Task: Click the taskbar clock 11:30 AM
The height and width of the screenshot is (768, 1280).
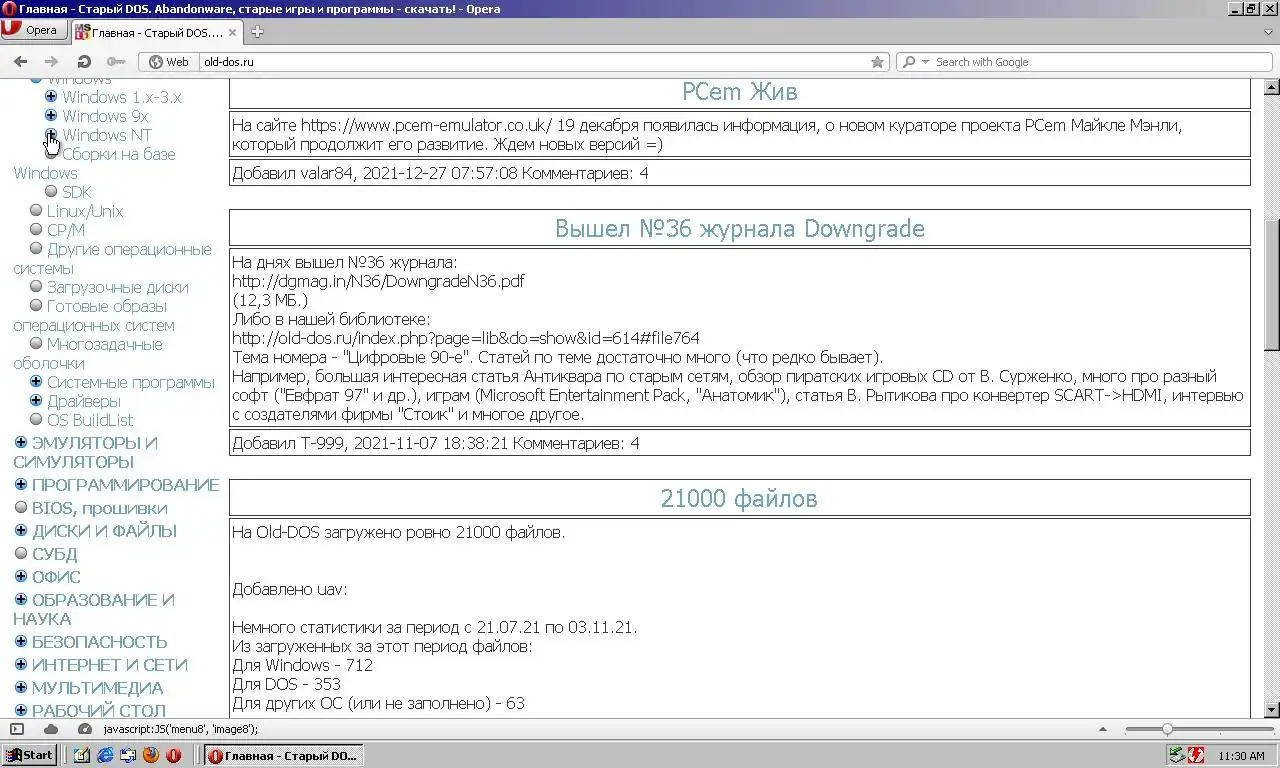Action: (x=1241, y=756)
